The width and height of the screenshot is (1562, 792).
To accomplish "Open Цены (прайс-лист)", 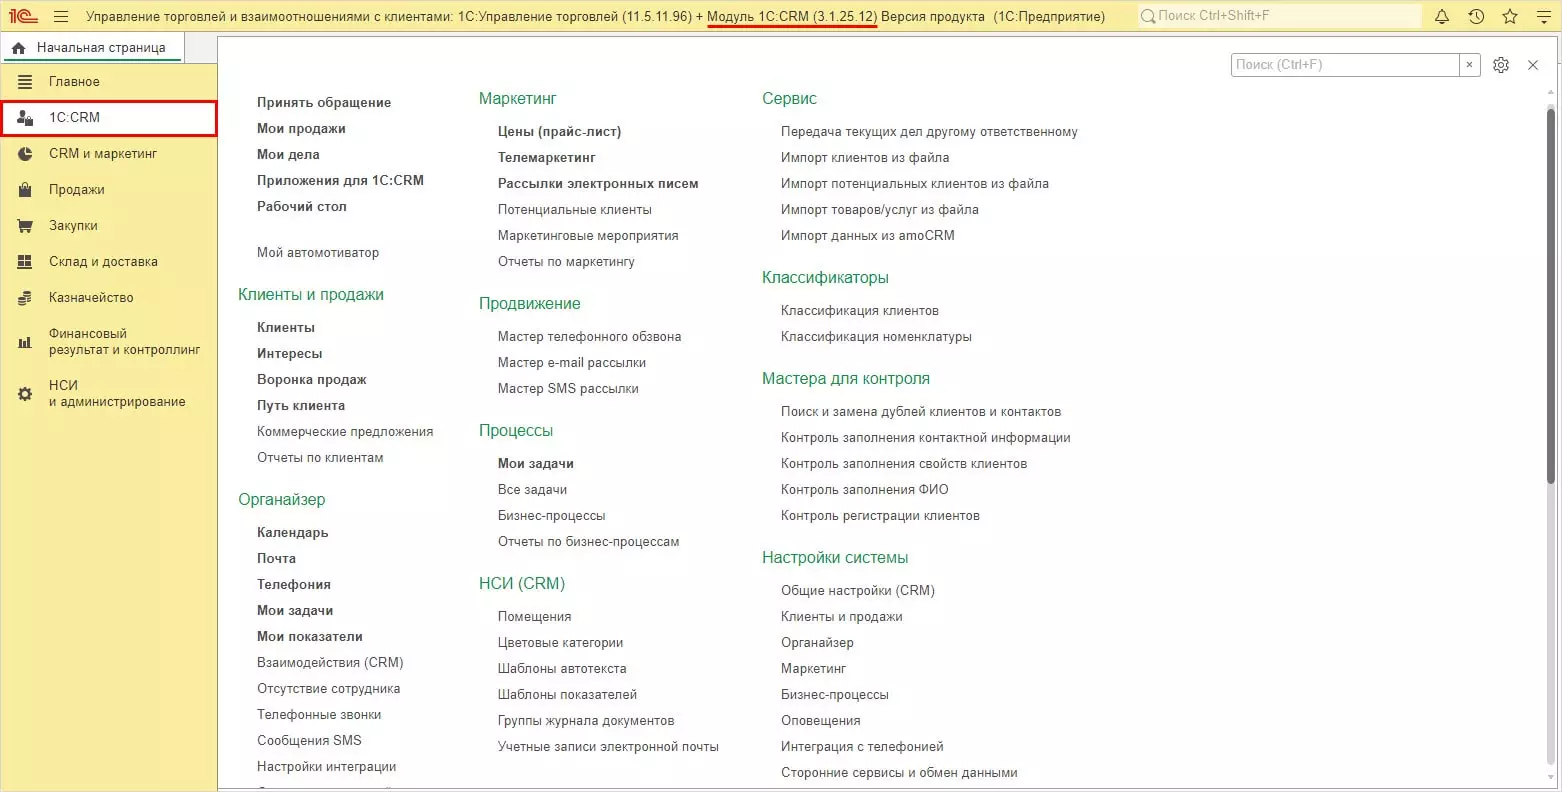I will coord(560,132).
